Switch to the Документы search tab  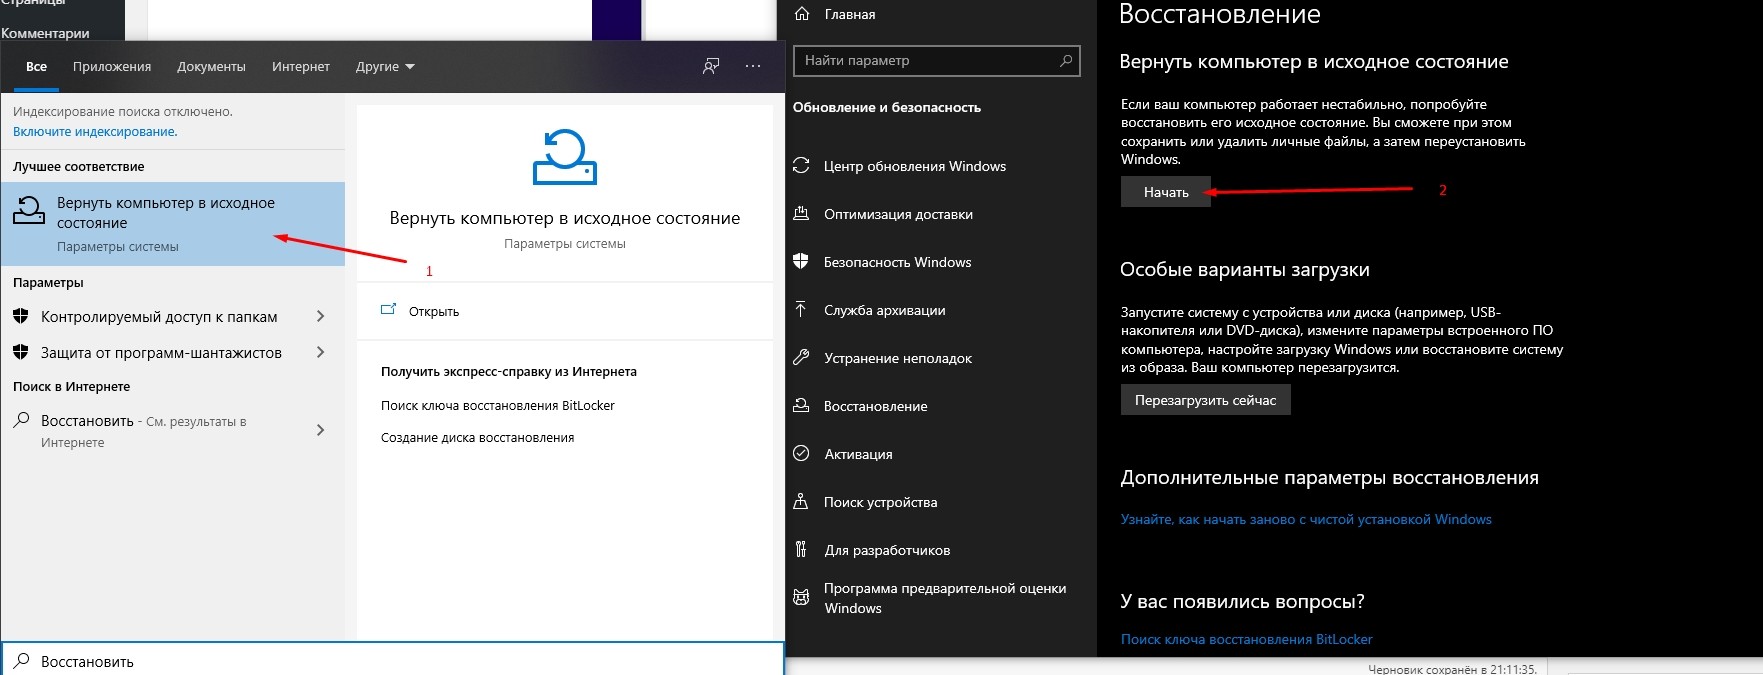[x=211, y=67]
